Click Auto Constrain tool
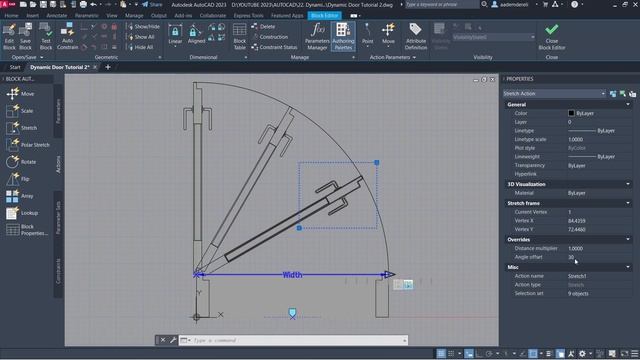The height and width of the screenshot is (360, 640). [67, 37]
